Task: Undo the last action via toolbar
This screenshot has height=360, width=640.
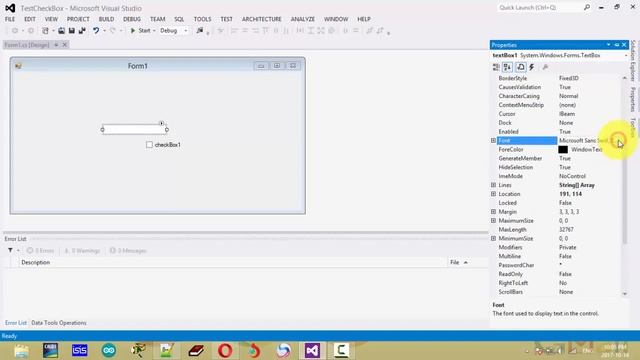Action: pos(96,31)
